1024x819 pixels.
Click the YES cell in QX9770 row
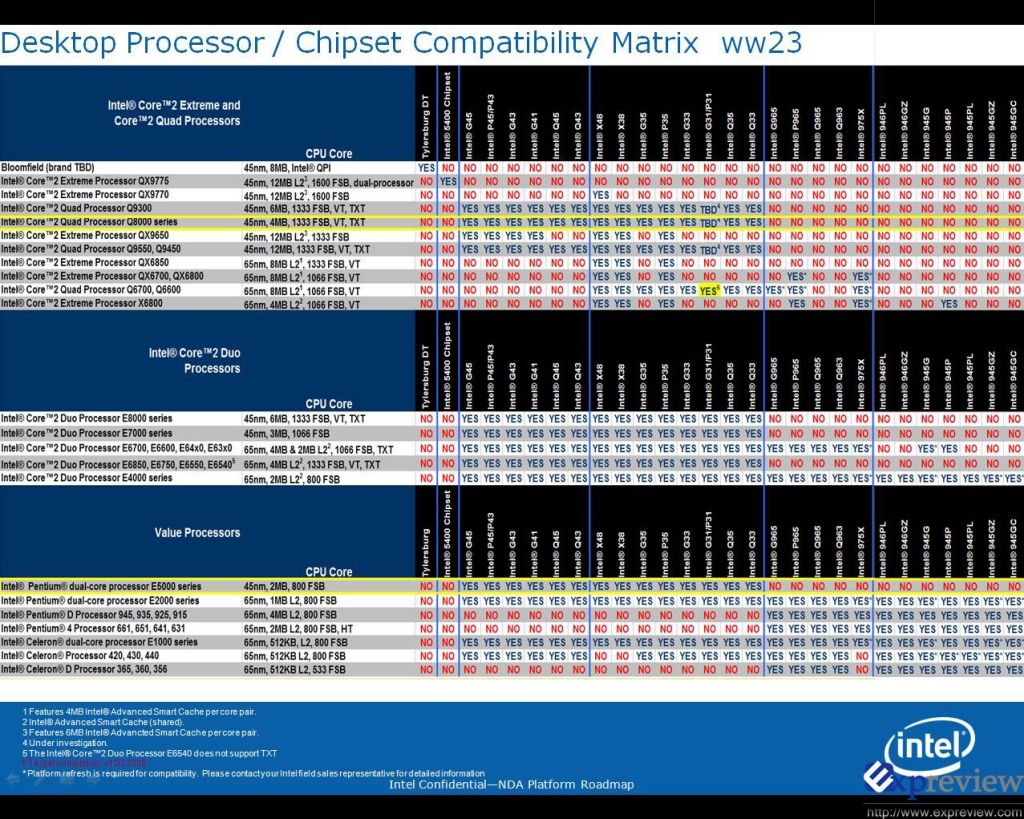pos(600,195)
